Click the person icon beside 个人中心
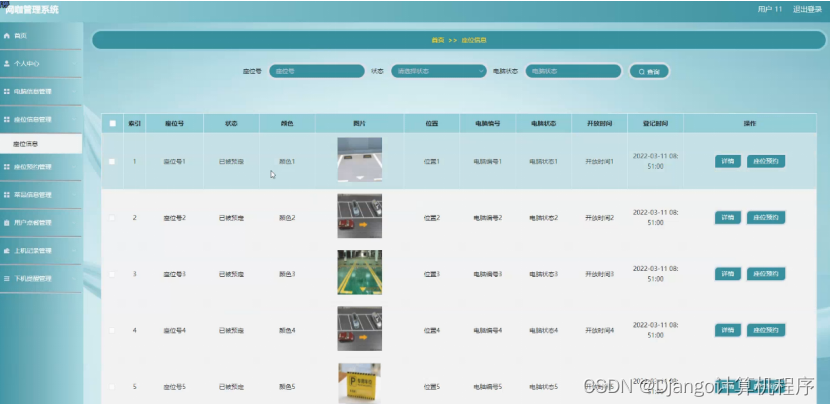The image size is (830, 406). [7, 64]
